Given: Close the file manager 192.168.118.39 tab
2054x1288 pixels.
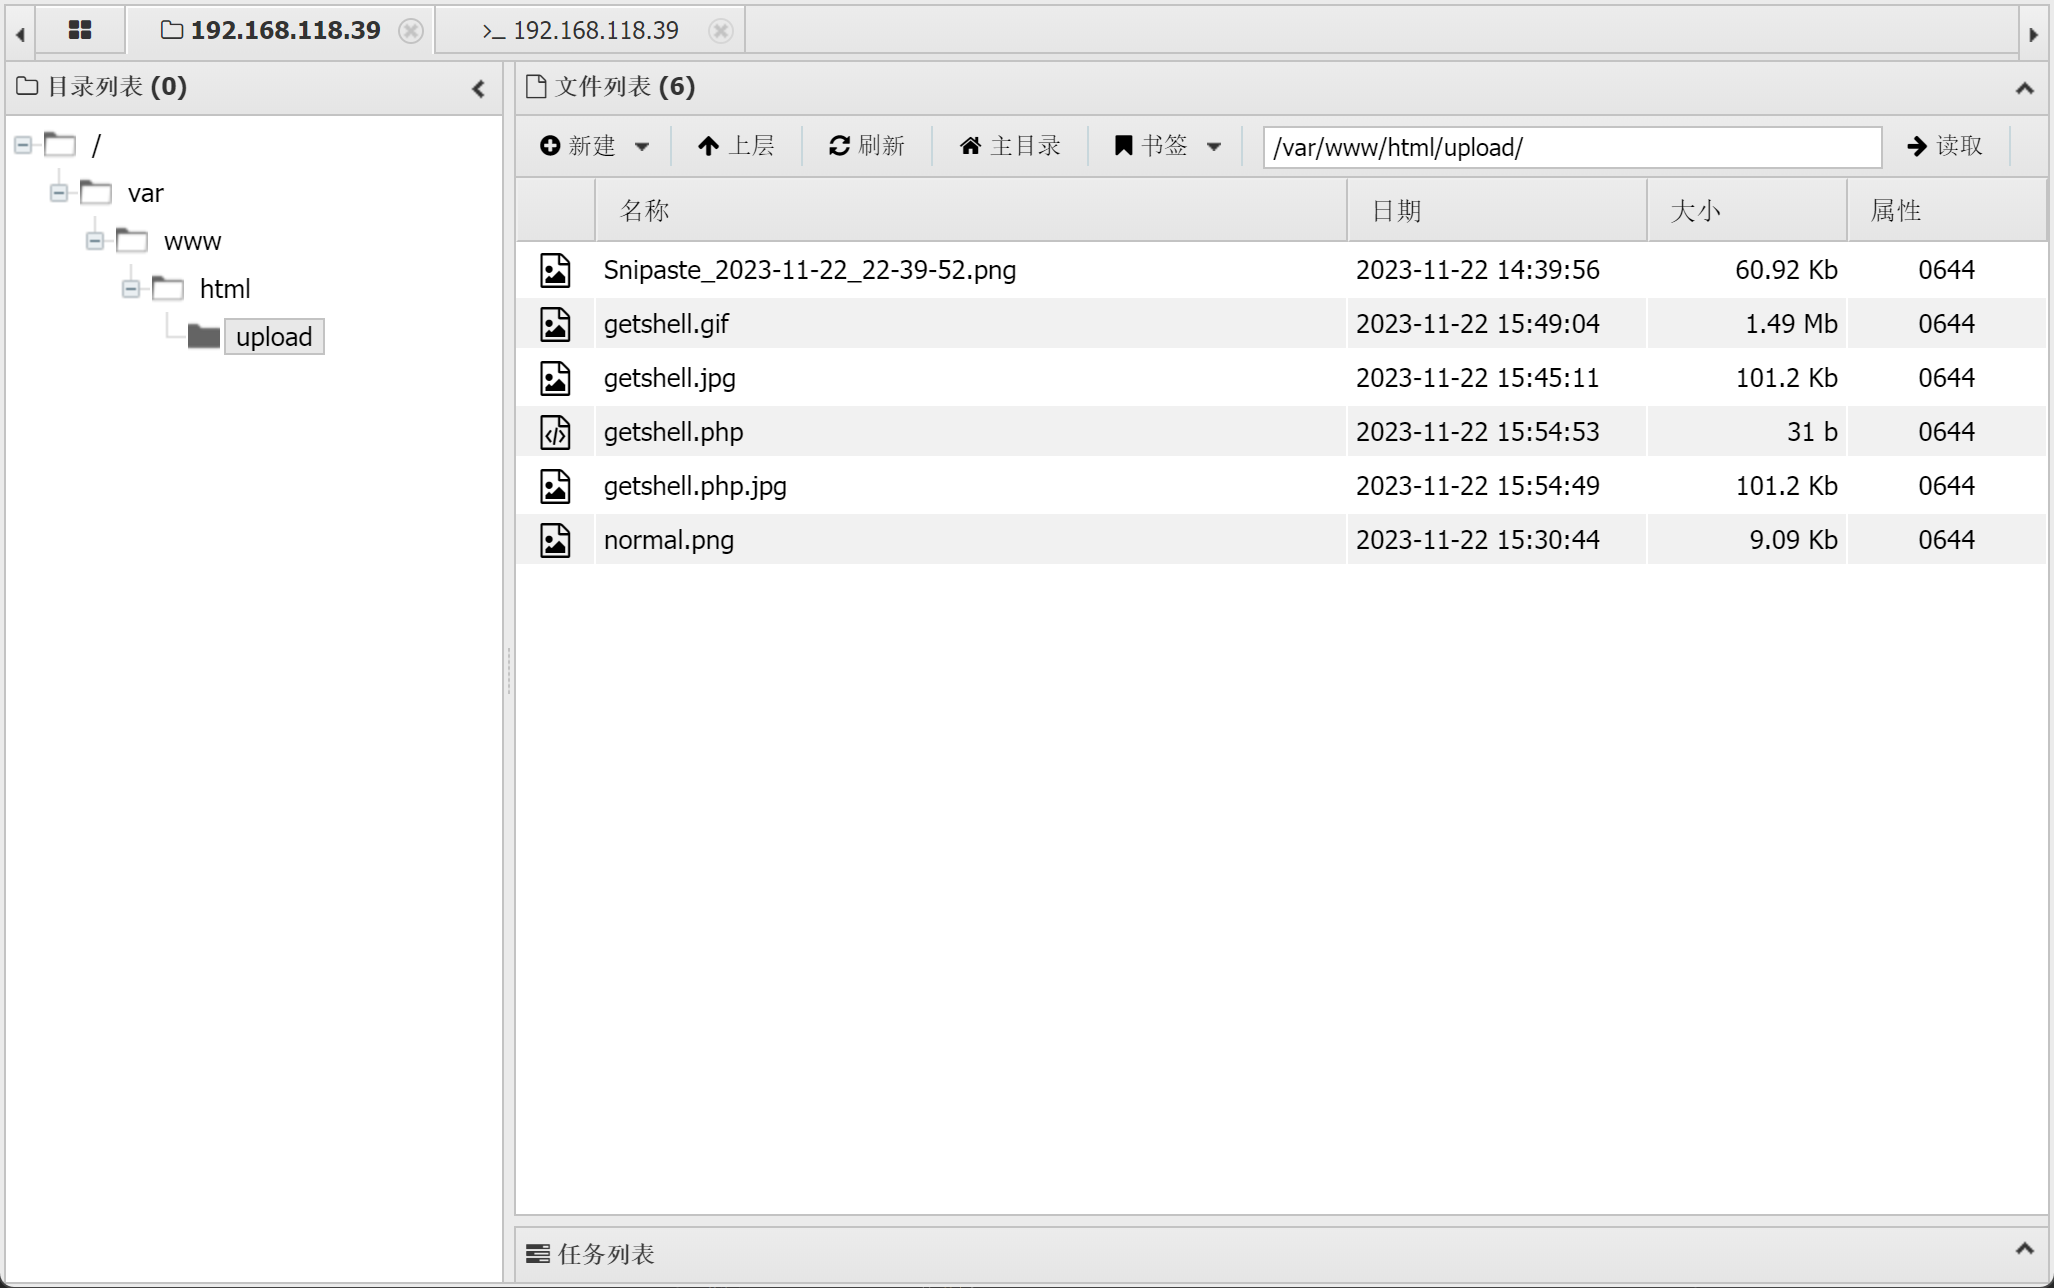Looking at the screenshot, I should tap(410, 31).
